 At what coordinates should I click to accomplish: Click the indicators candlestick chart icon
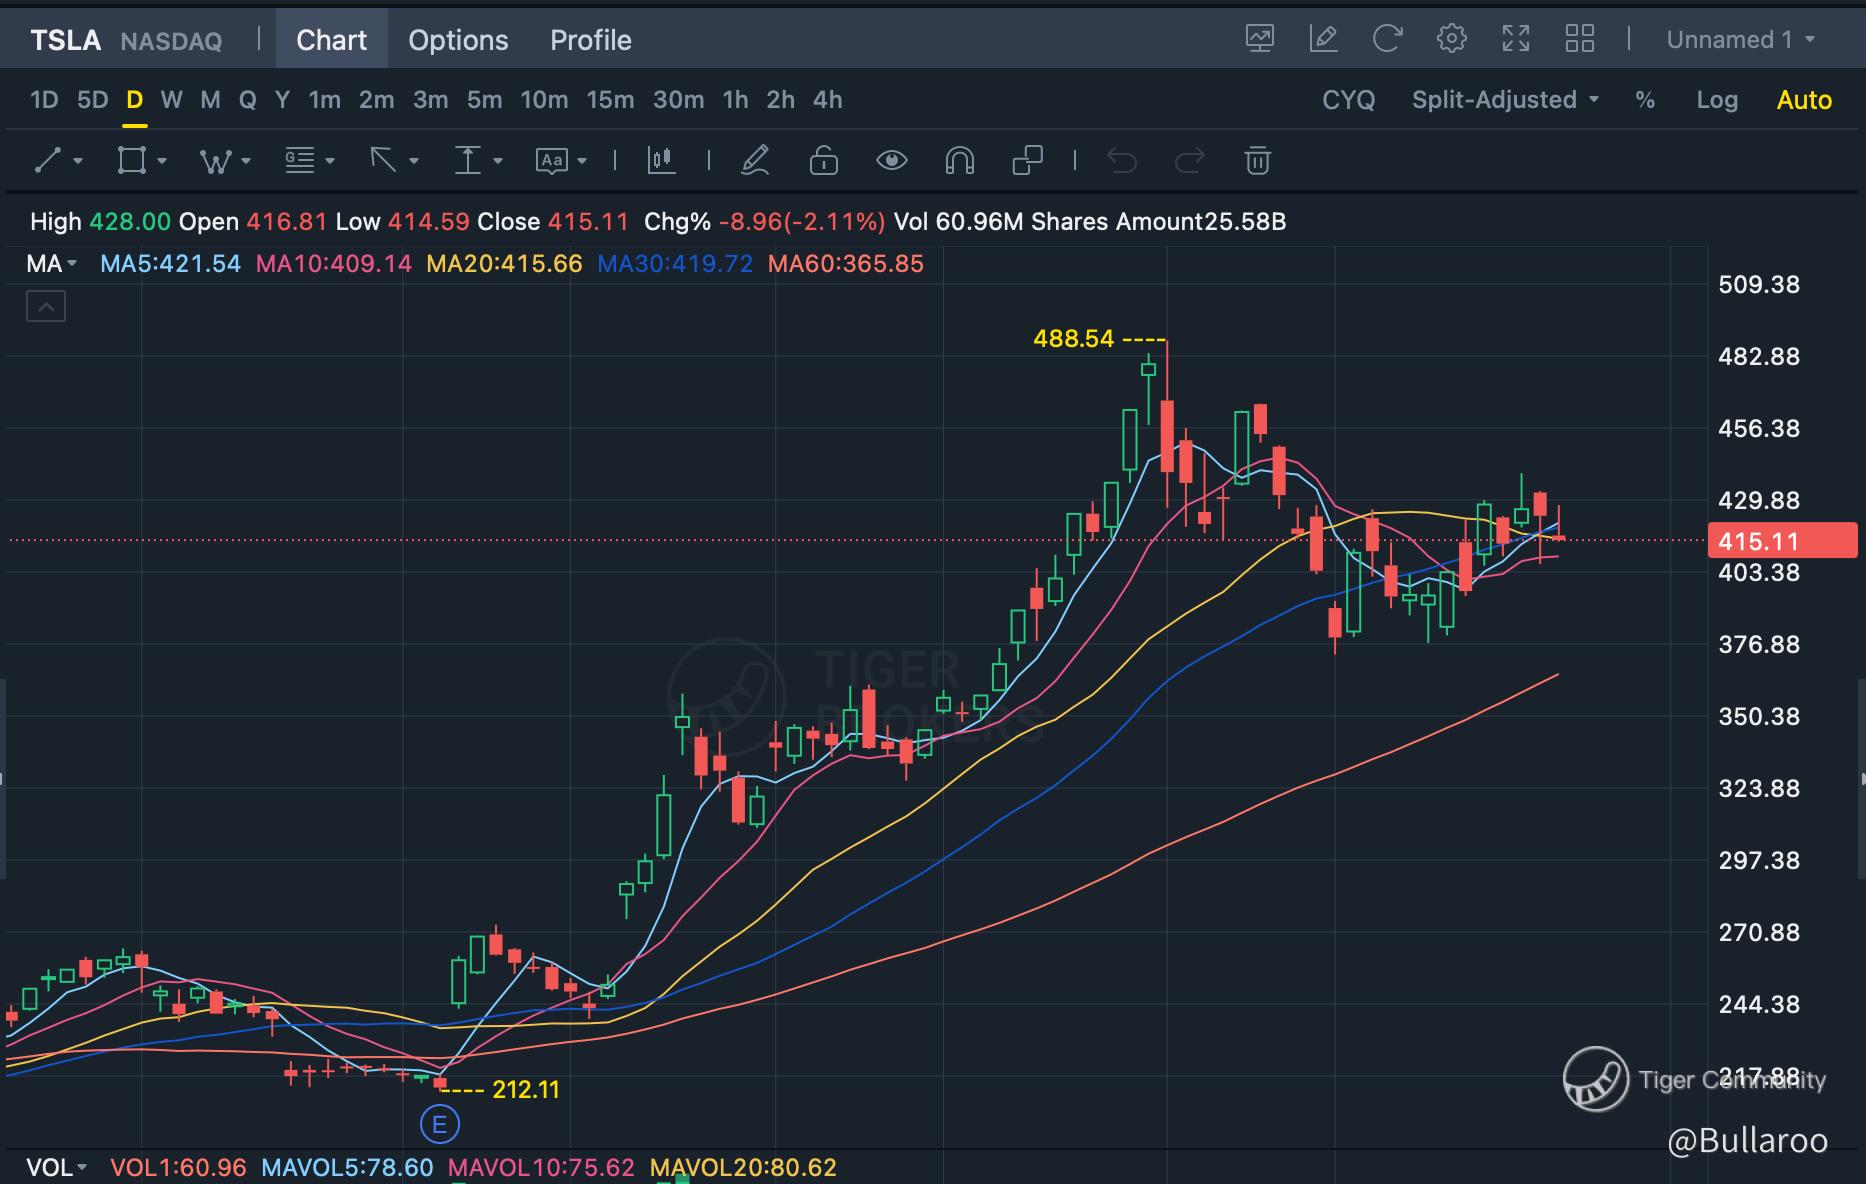point(661,160)
